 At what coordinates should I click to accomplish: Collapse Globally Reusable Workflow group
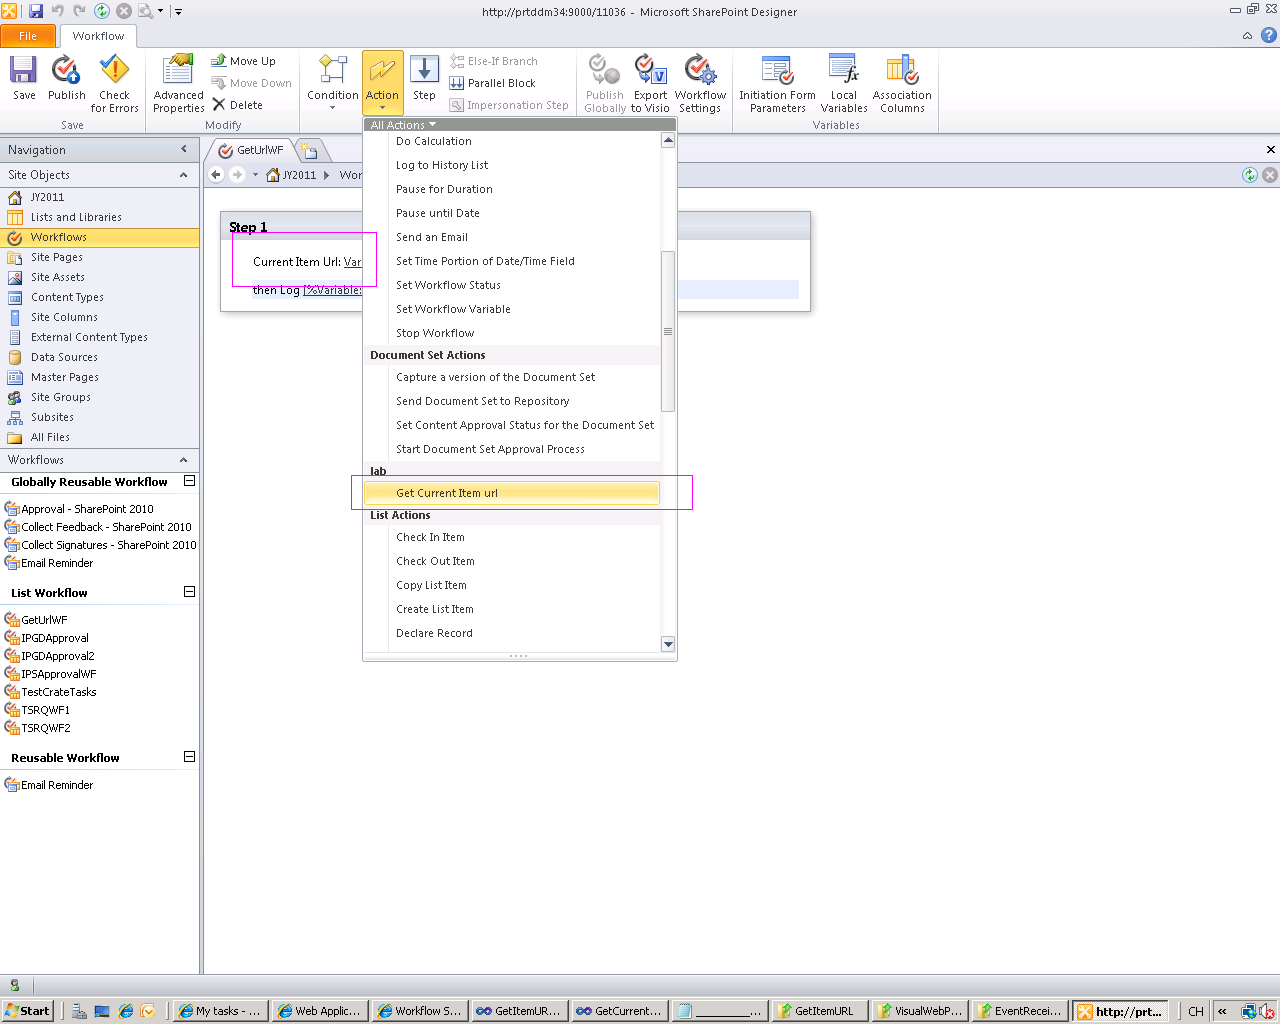click(189, 481)
